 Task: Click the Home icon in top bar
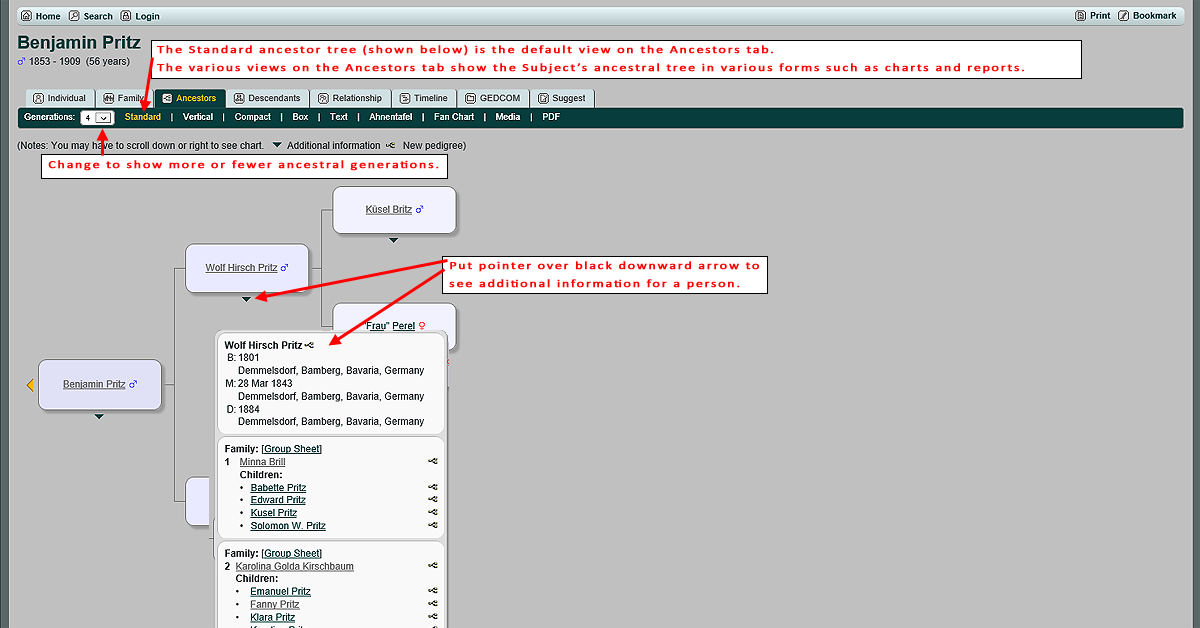[25, 16]
